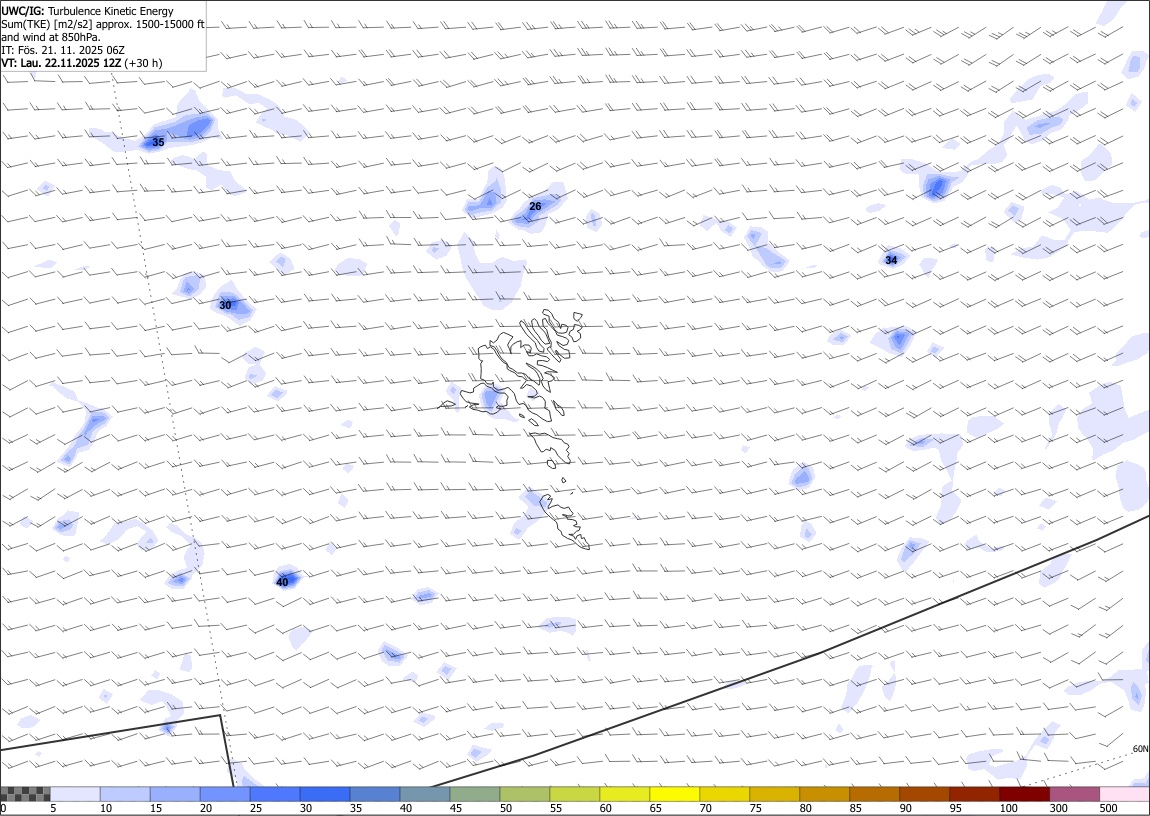Pick the bright yellow legend swatch between 65 and 70
The image size is (1150, 816).
(x=675, y=794)
